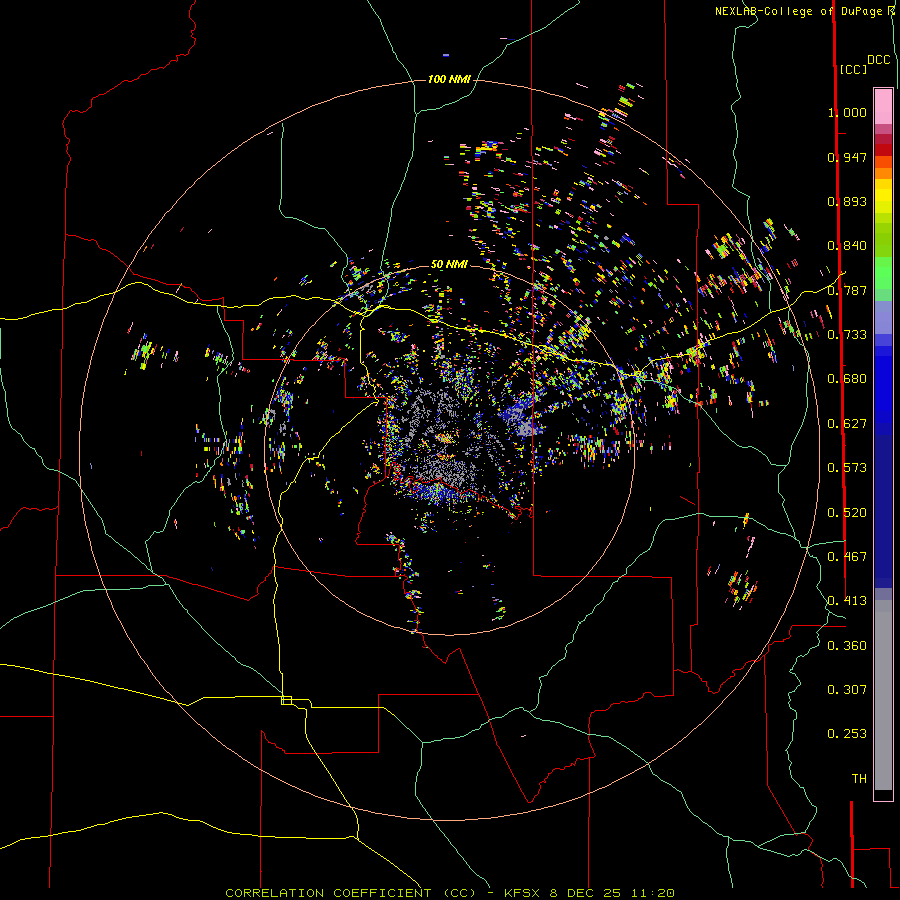Image resolution: width=900 pixels, height=900 pixels.
Task: Pick the orange segment of the color bar
Action: coord(883,173)
